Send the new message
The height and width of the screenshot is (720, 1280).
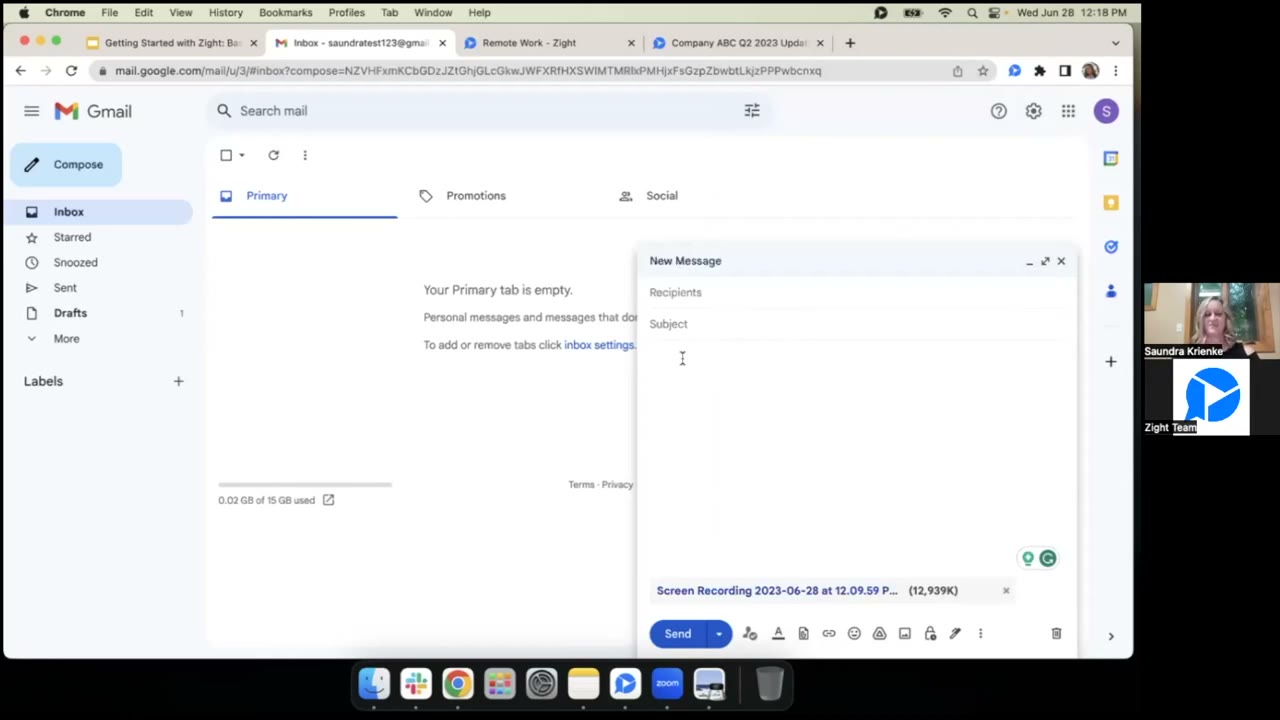point(677,634)
